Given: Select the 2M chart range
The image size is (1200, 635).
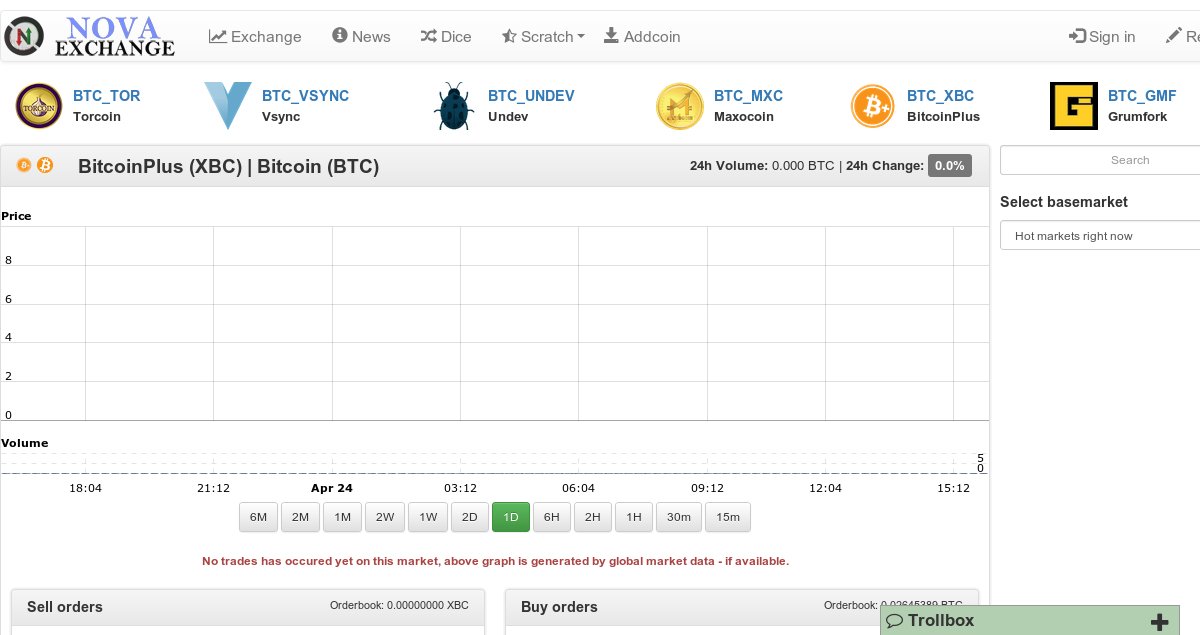Looking at the screenshot, I should tap(300, 517).
